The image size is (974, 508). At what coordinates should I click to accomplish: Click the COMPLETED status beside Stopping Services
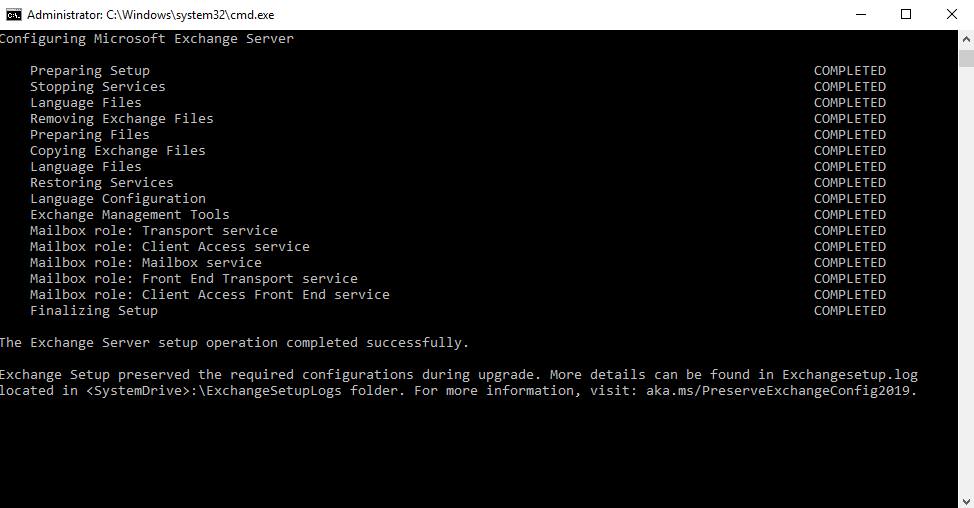pyautogui.click(x=850, y=87)
